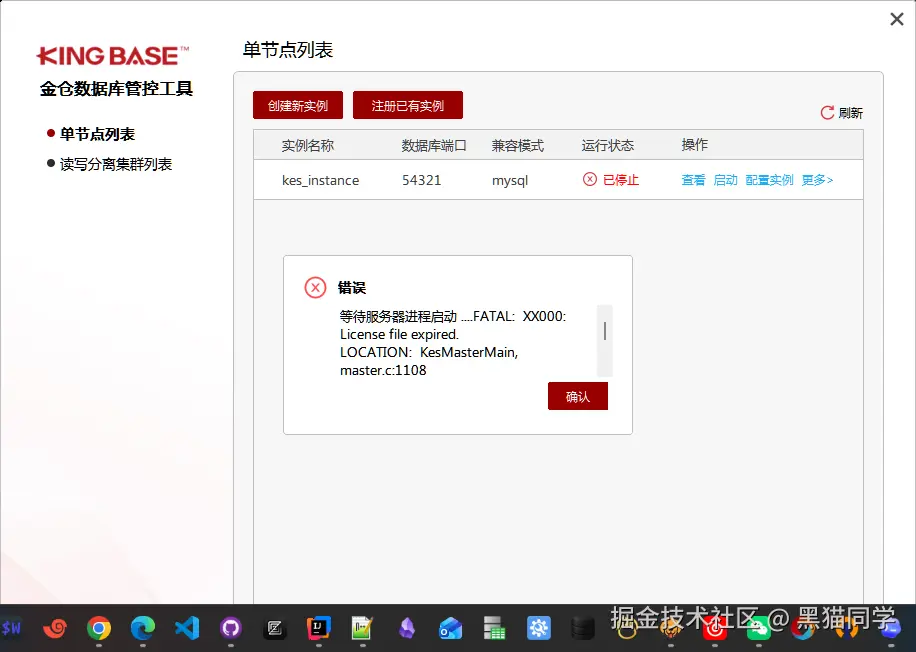Viewport: 916px width, 652px height.
Task: Click the refresh icon beside 刷新
Action: 827,113
